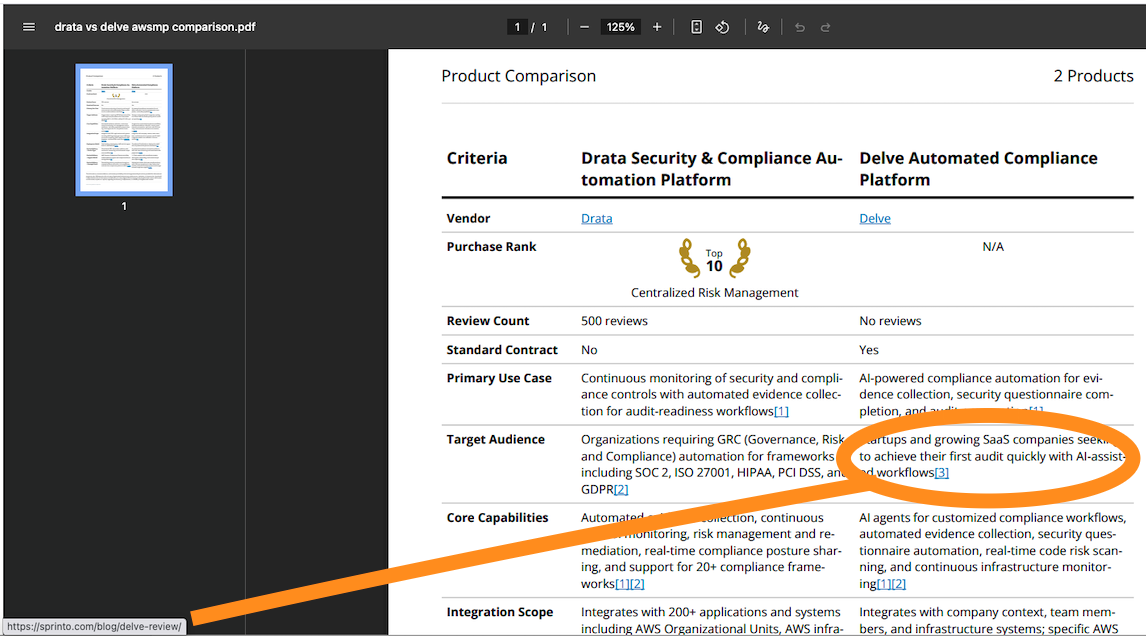Open the Drata vendor link
The height and width of the screenshot is (636, 1146).
(x=596, y=218)
